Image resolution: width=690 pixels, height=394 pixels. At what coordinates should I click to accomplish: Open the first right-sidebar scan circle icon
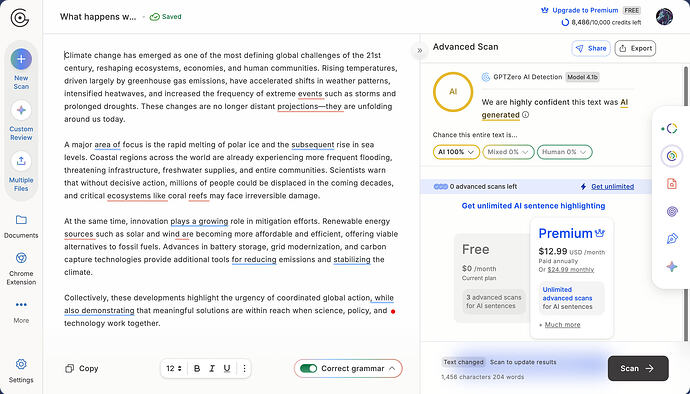point(672,129)
